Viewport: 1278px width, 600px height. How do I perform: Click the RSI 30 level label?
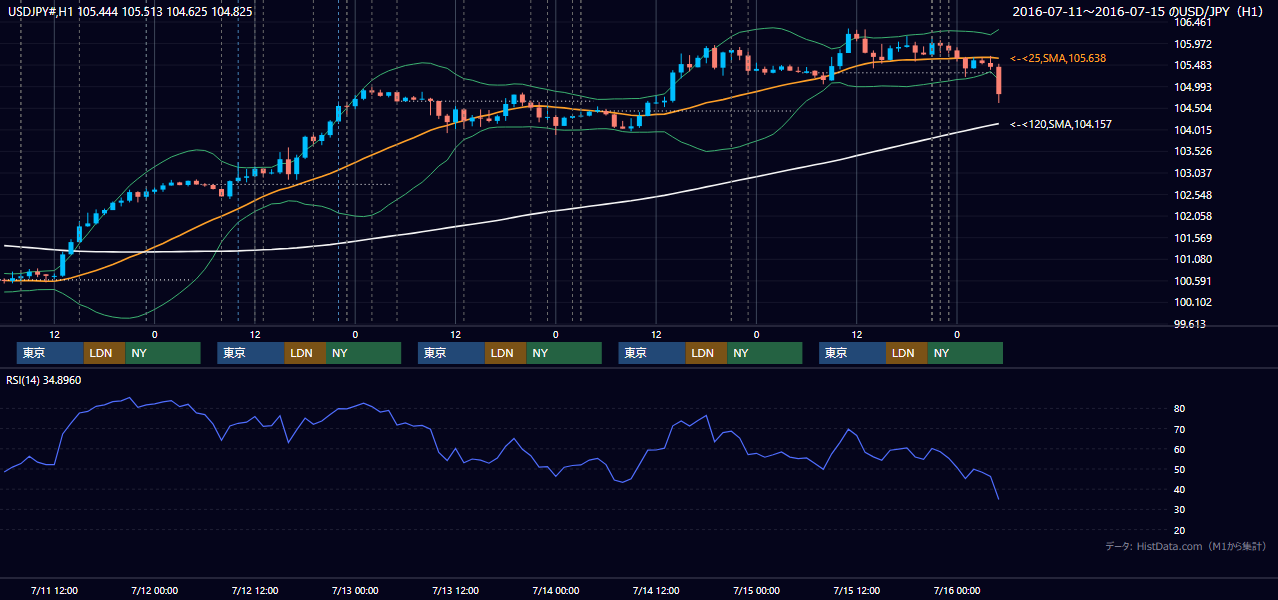pyautogui.click(x=1180, y=510)
